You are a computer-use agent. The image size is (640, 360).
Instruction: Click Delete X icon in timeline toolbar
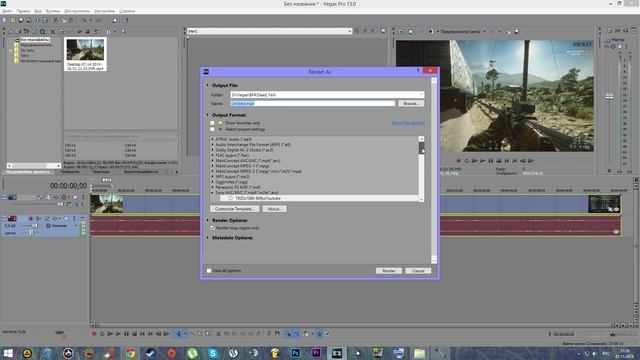[x=218, y=334]
